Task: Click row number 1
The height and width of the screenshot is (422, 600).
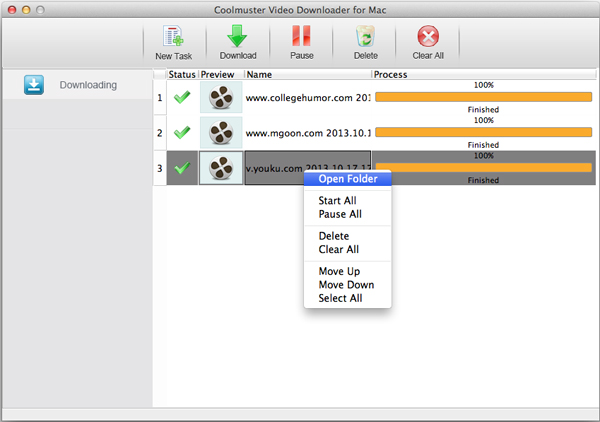Action: click(x=160, y=98)
